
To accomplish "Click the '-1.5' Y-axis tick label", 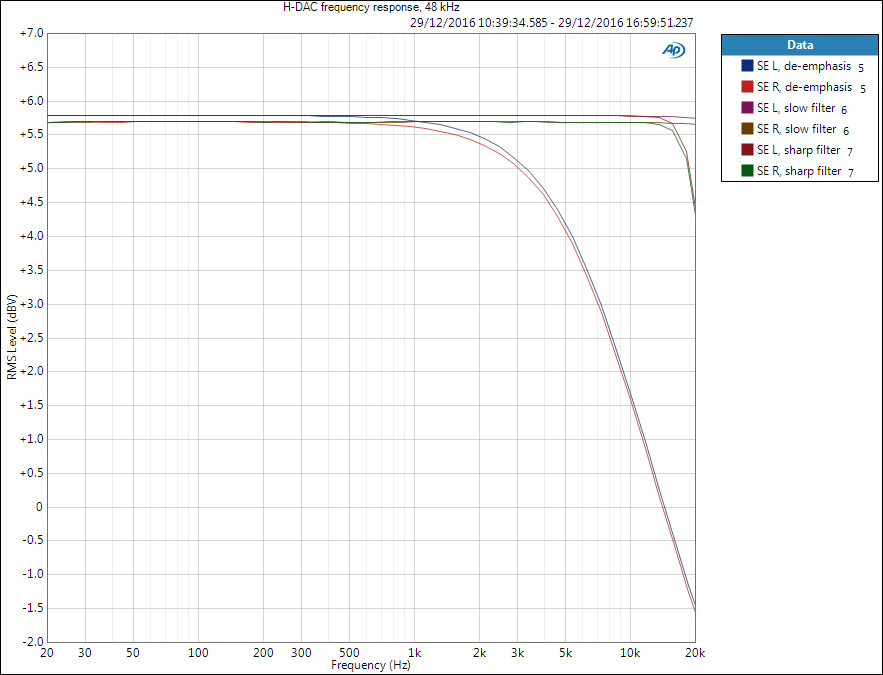I will (32, 608).
